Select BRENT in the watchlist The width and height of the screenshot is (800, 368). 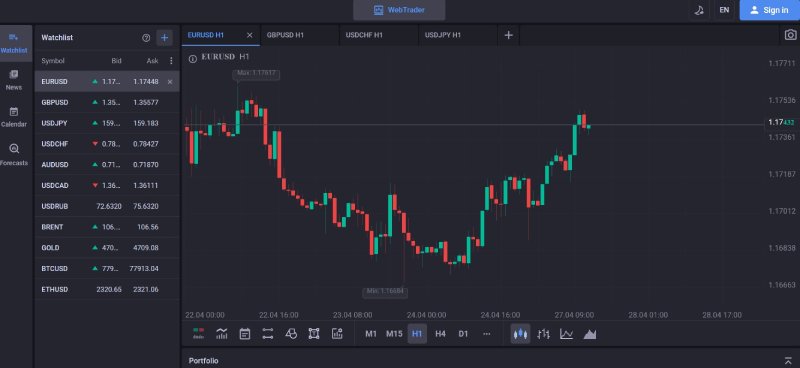[x=107, y=227]
